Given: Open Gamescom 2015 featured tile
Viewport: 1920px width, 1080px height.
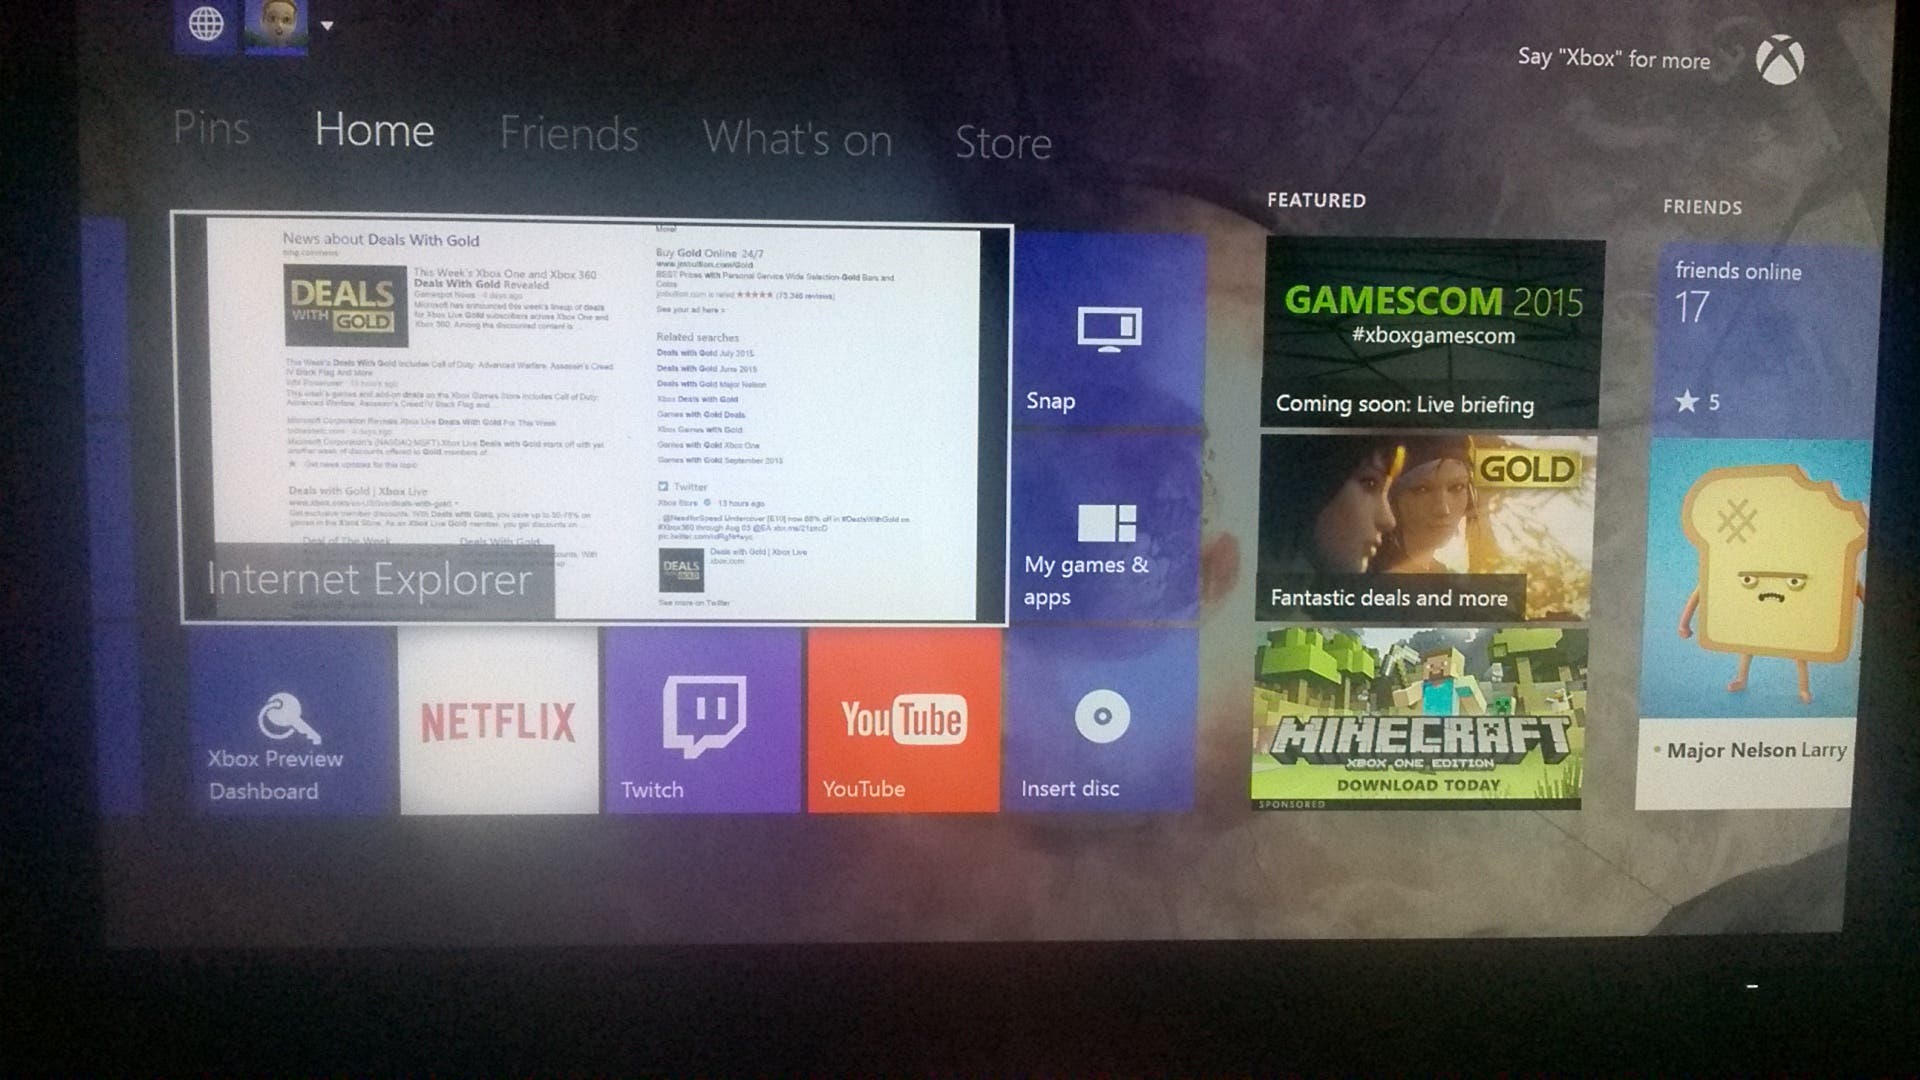Looking at the screenshot, I should 1432,333.
